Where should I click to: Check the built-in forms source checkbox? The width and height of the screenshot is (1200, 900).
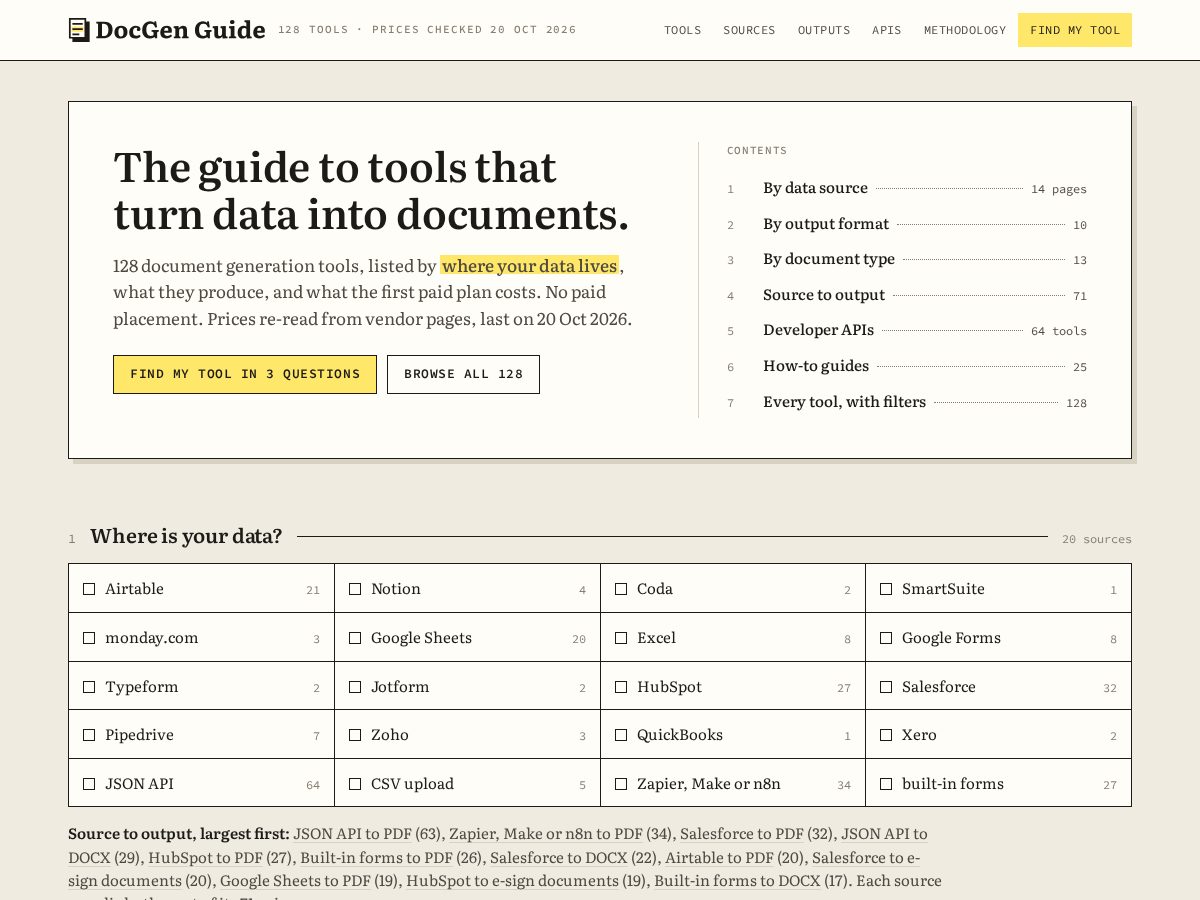886,784
